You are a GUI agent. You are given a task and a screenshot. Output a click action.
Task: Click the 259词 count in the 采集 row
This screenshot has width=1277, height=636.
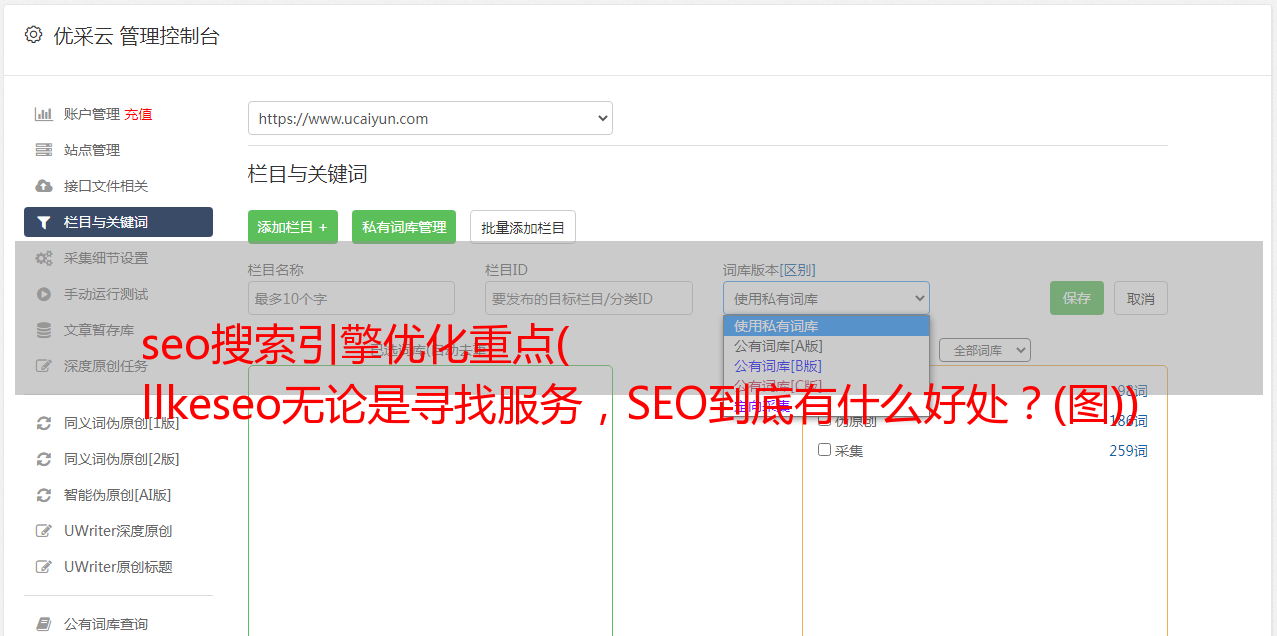[1128, 451]
